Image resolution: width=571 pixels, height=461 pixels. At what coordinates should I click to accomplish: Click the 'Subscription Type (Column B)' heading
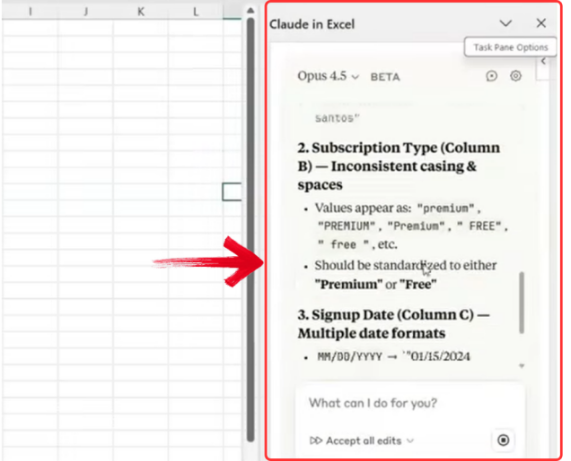(398, 166)
